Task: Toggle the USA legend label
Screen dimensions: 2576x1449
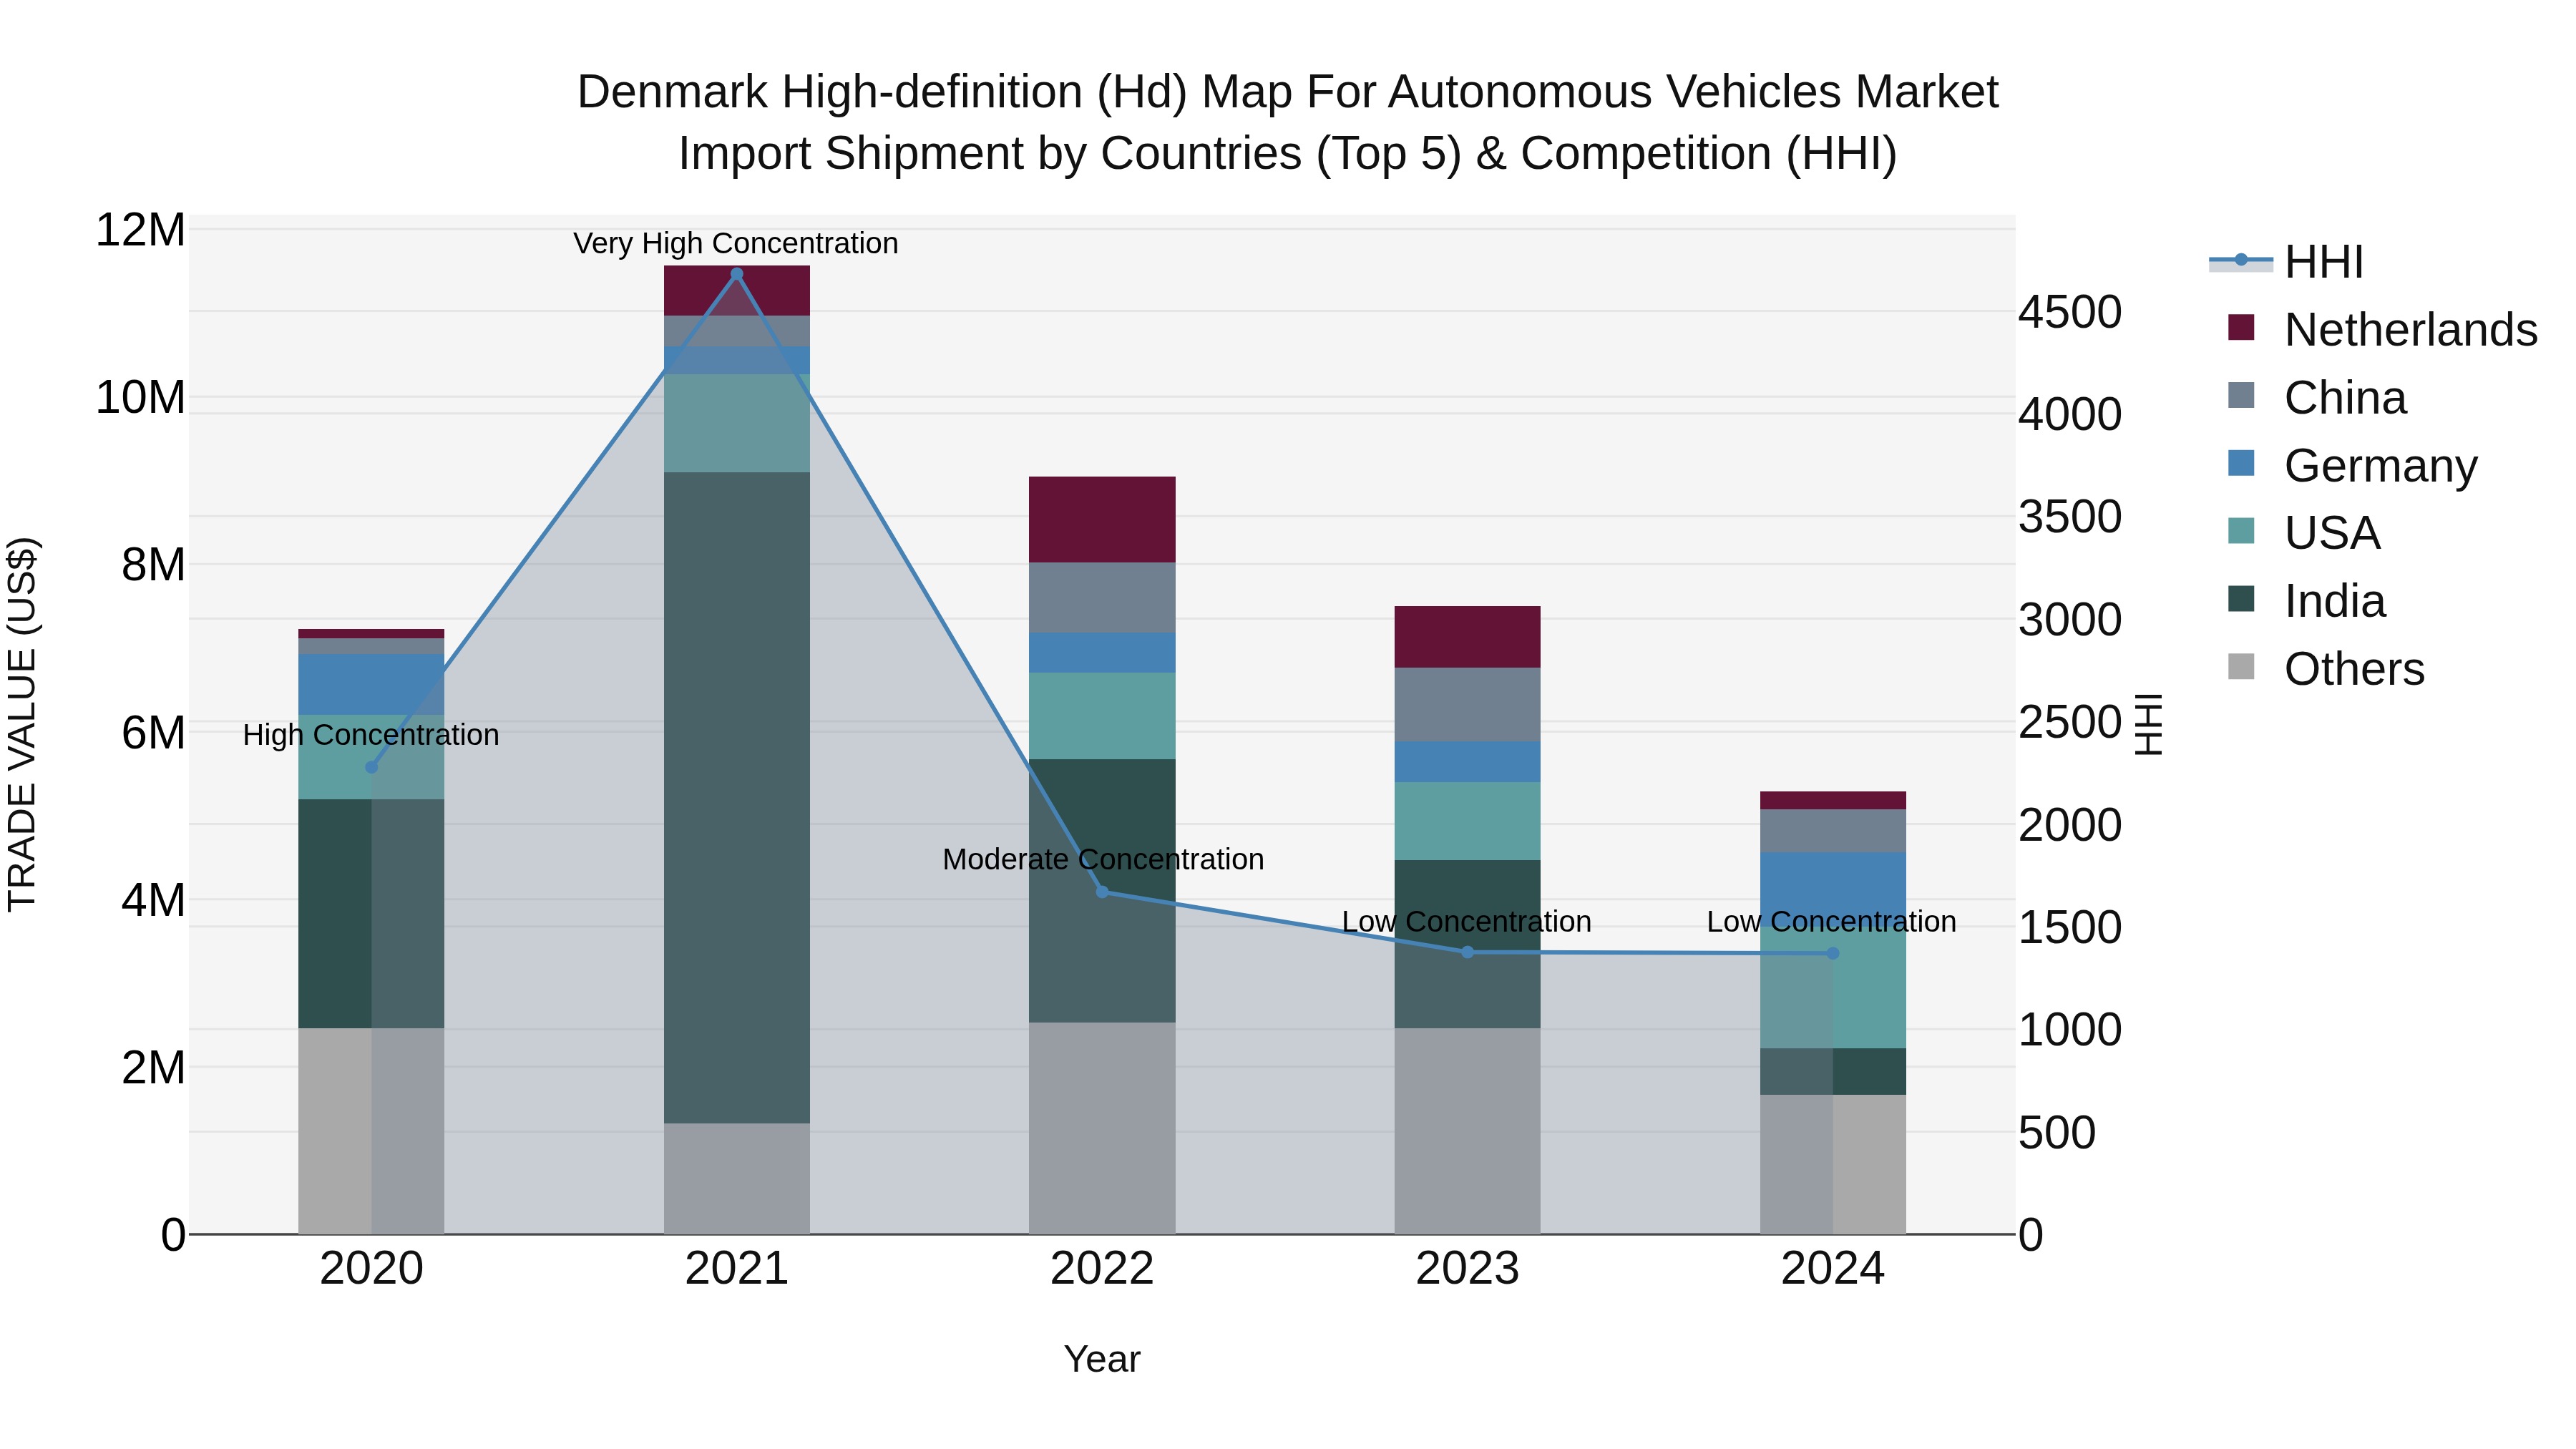Action: [2332, 533]
